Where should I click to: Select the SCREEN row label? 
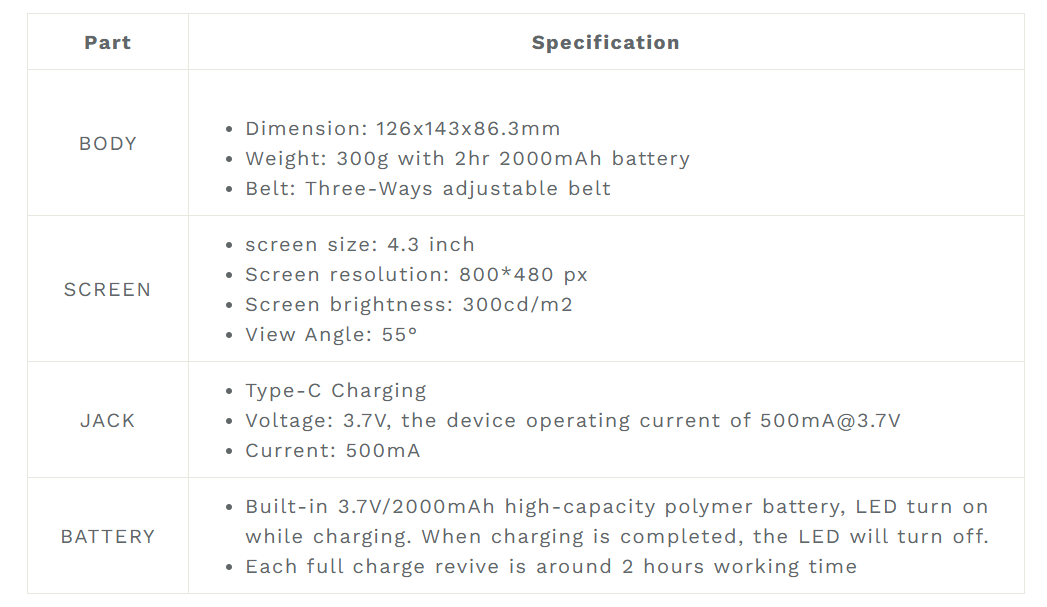108,289
